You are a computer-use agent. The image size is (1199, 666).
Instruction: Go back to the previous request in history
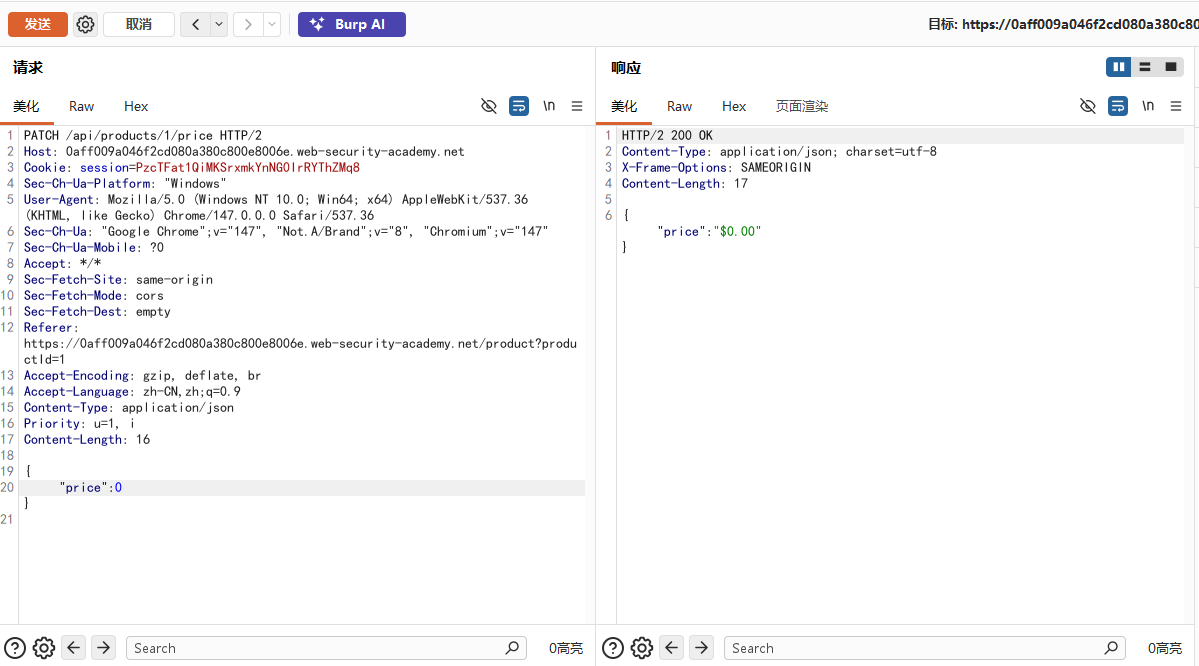[196, 24]
